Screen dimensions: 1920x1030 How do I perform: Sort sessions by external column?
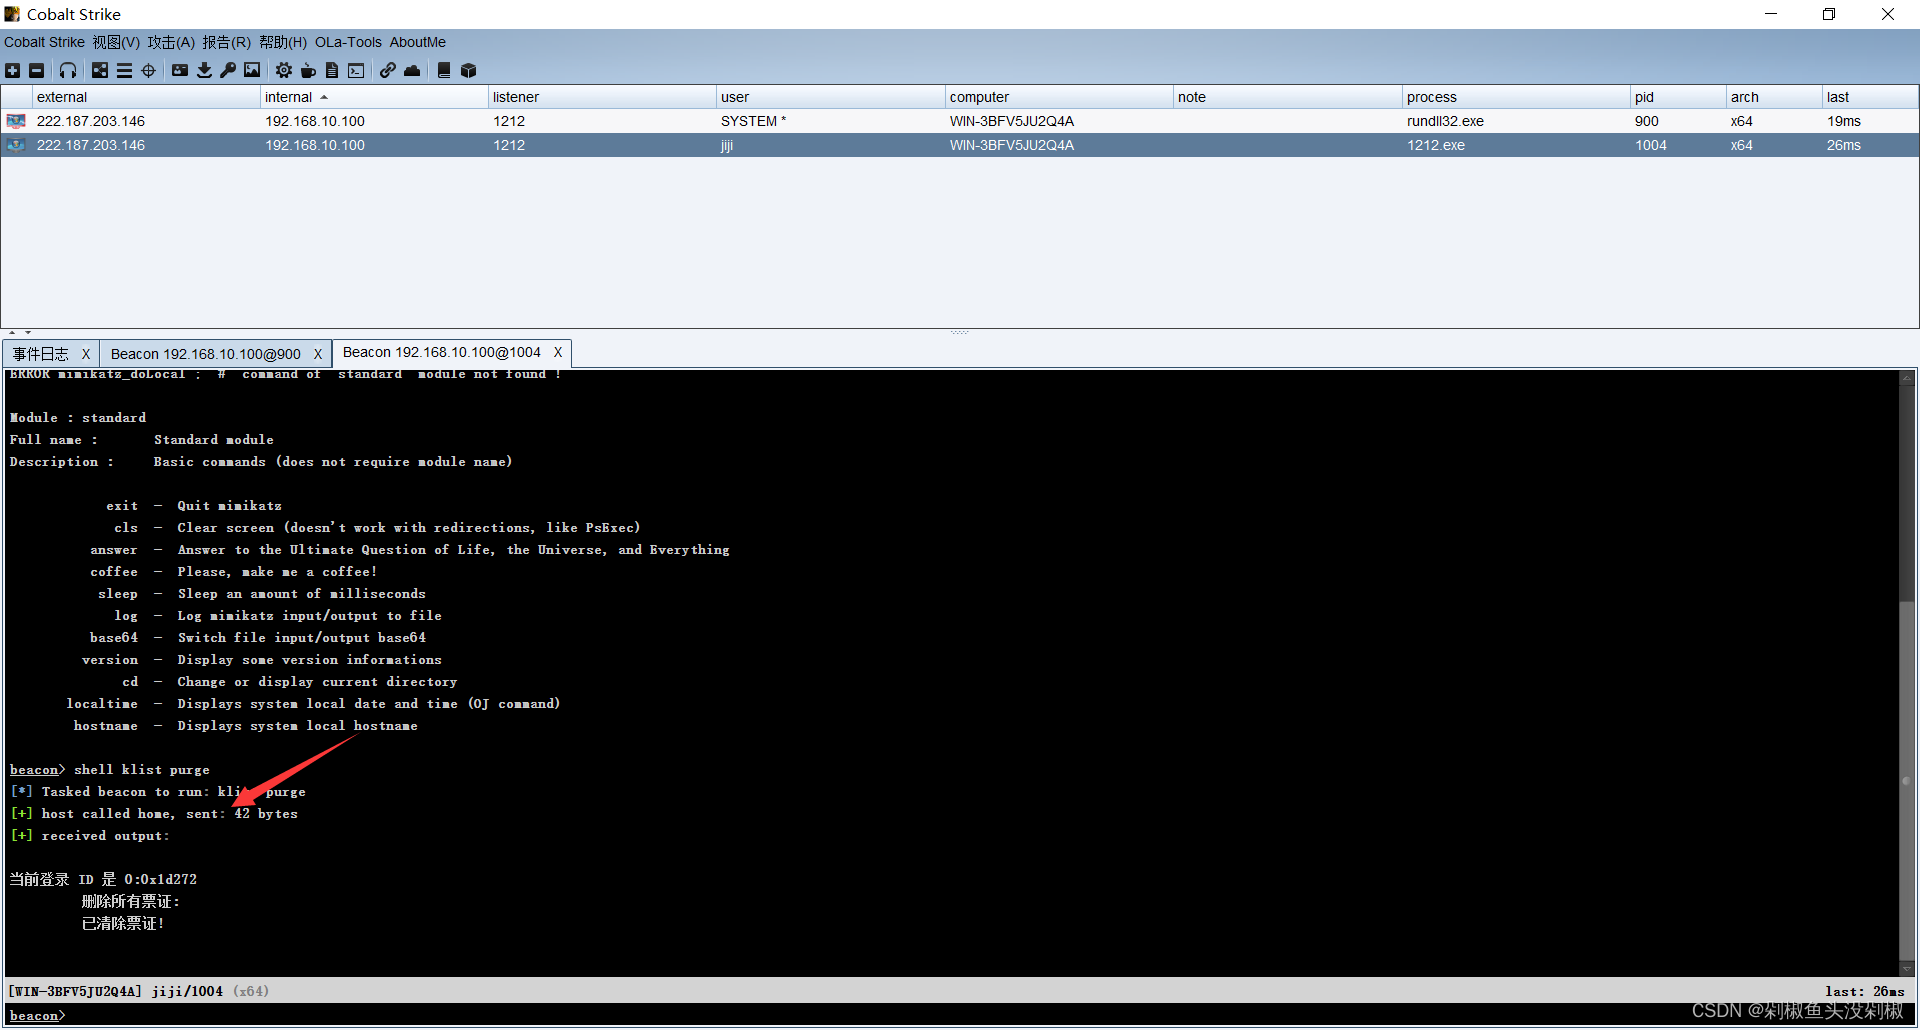click(x=146, y=97)
